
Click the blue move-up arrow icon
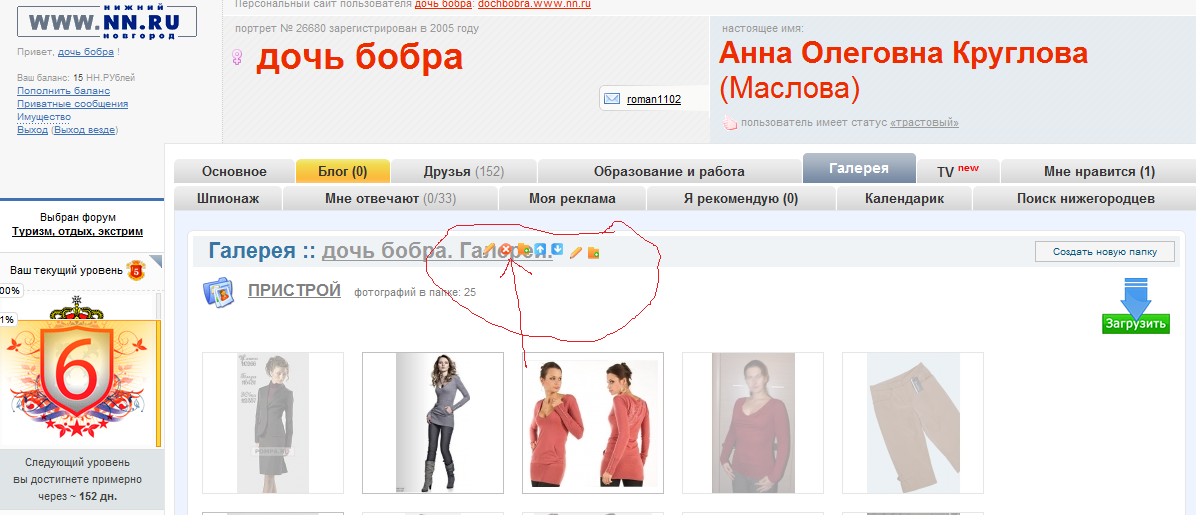[x=540, y=249]
